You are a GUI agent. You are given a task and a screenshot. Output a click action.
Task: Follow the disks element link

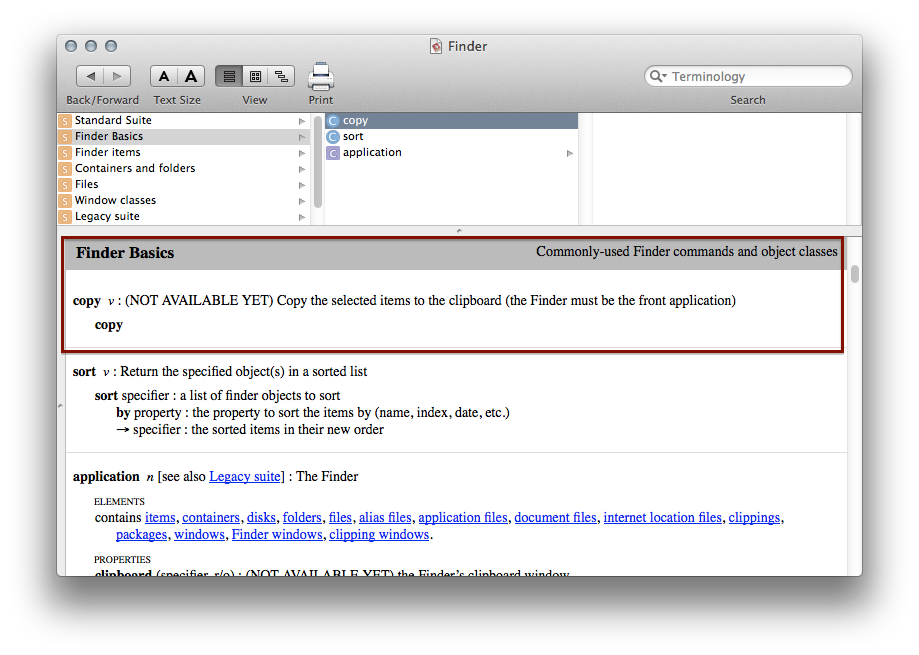[x=261, y=517]
